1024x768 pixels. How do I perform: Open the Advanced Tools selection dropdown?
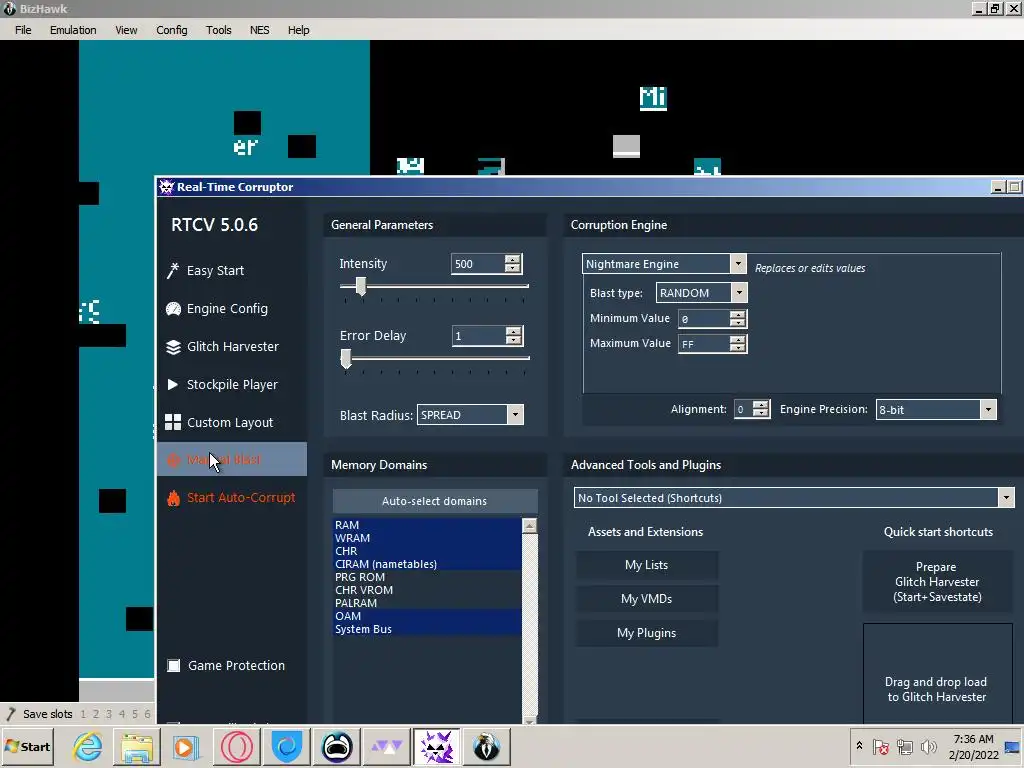[x=1006, y=498]
